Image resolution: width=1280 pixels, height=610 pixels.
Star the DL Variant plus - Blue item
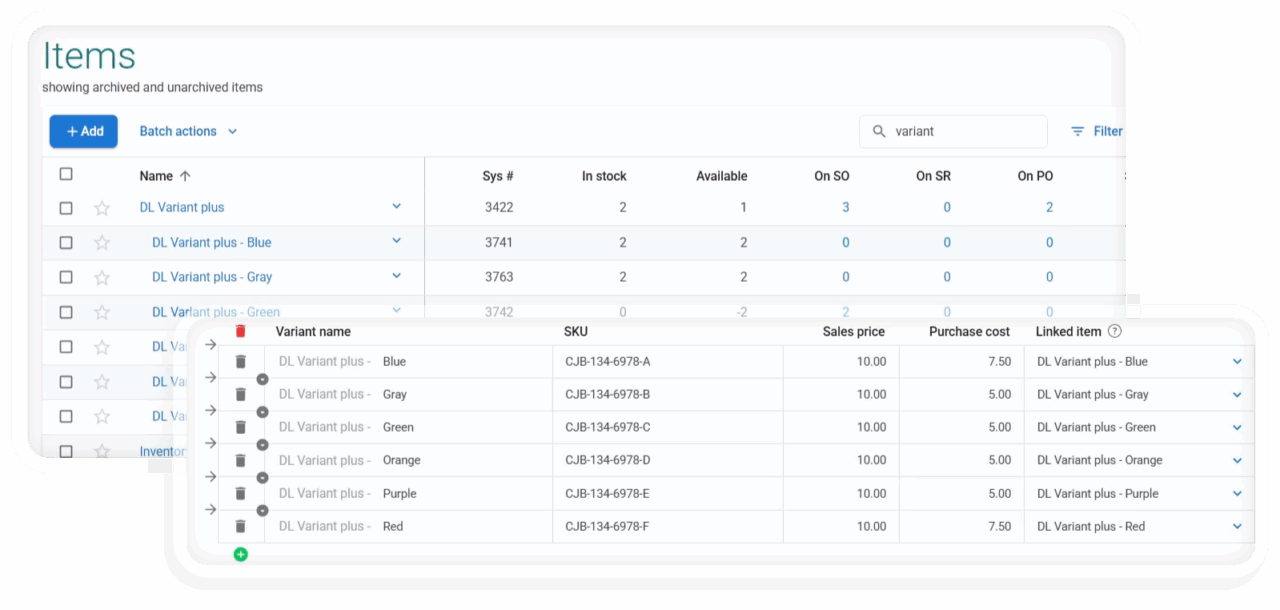coord(101,243)
